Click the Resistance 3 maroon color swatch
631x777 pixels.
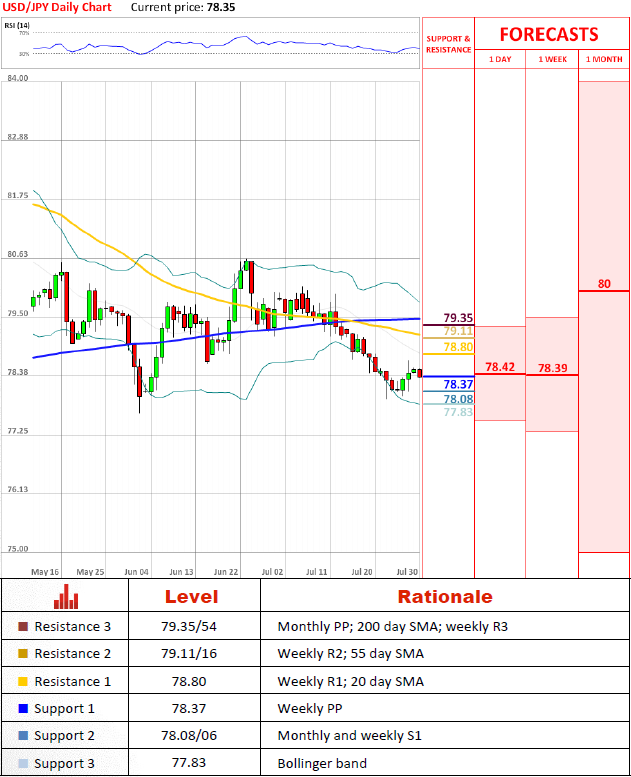coord(23,626)
